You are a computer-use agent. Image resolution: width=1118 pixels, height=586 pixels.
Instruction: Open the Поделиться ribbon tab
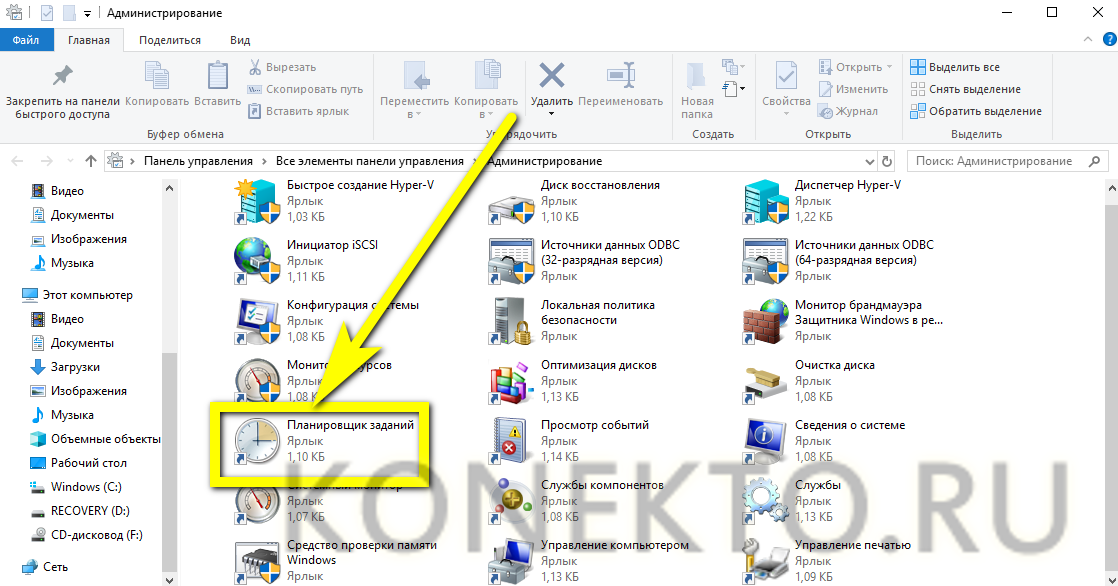pos(170,40)
